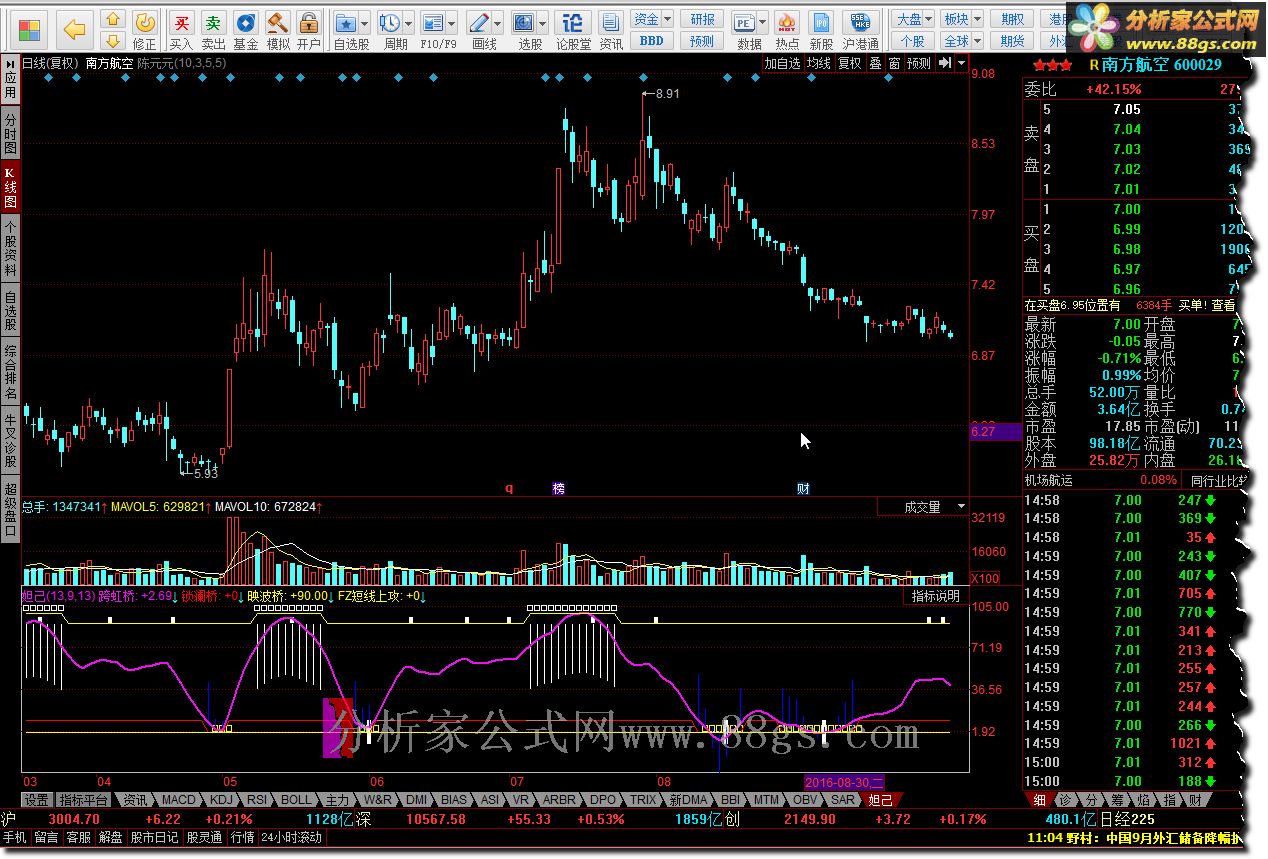Click the F10/F9 info icon

(433, 23)
